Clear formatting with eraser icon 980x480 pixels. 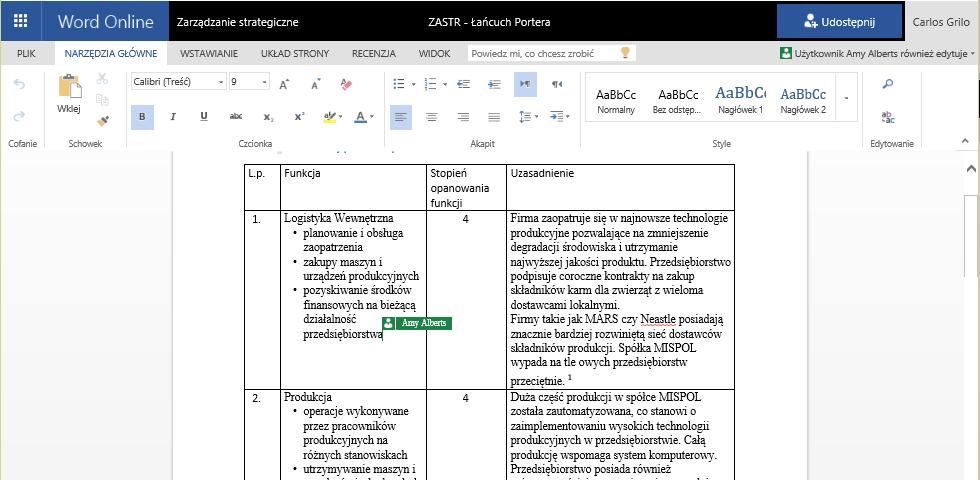click(x=347, y=84)
